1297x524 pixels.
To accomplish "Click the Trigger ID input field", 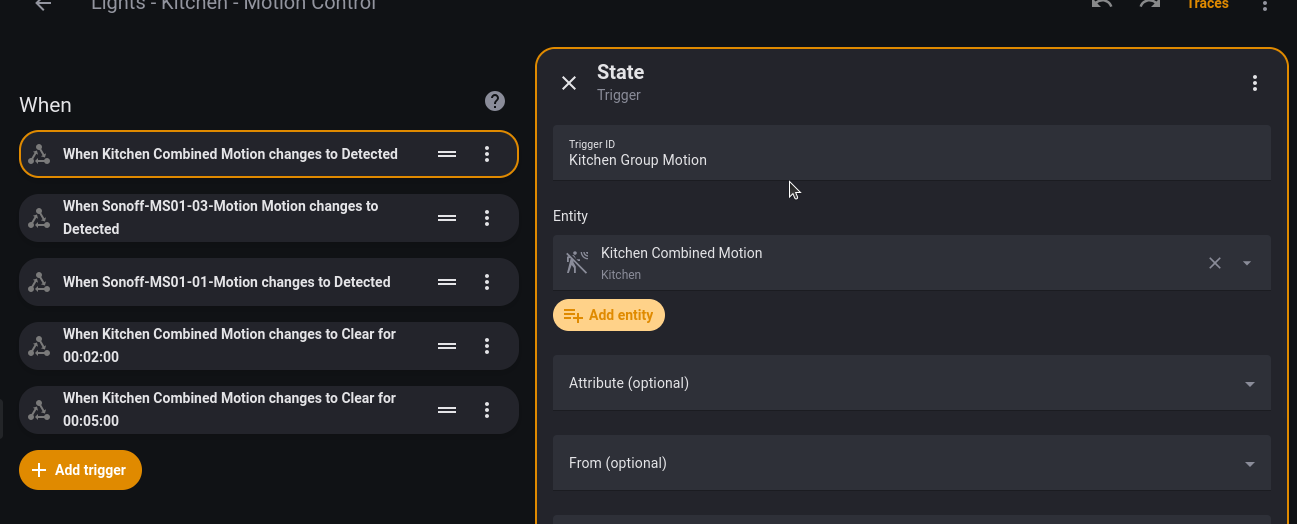I will click(x=911, y=160).
